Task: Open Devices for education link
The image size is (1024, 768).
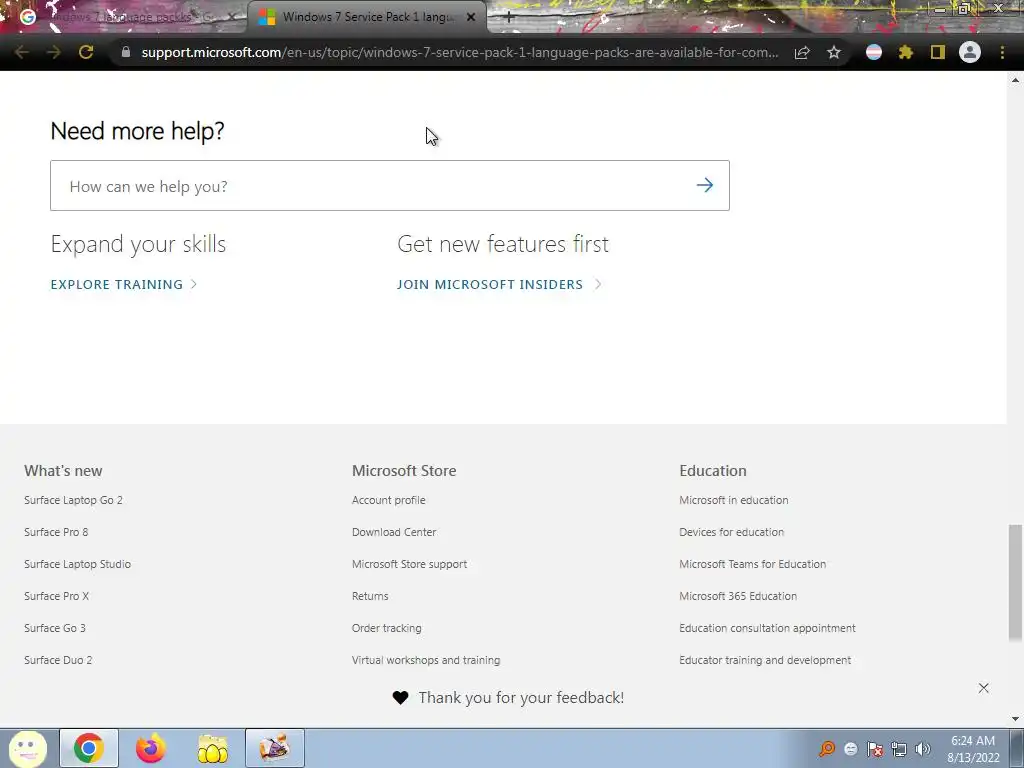Action: tap(731, 532)
